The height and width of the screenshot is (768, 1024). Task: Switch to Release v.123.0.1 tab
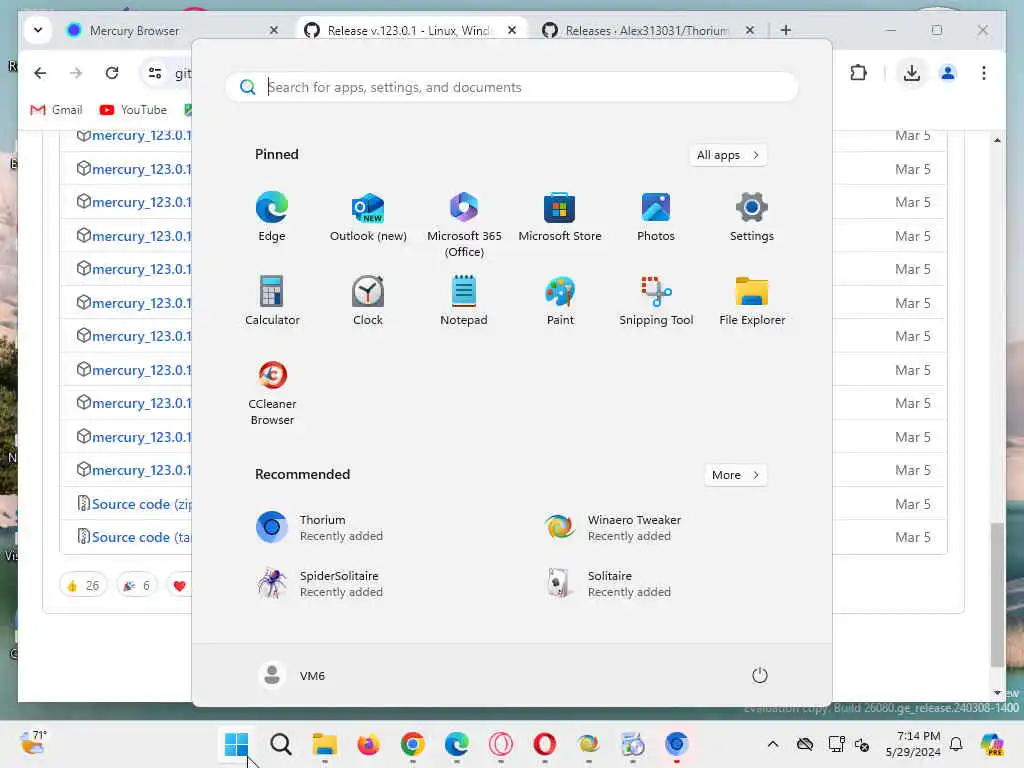[x=410, y=30]
